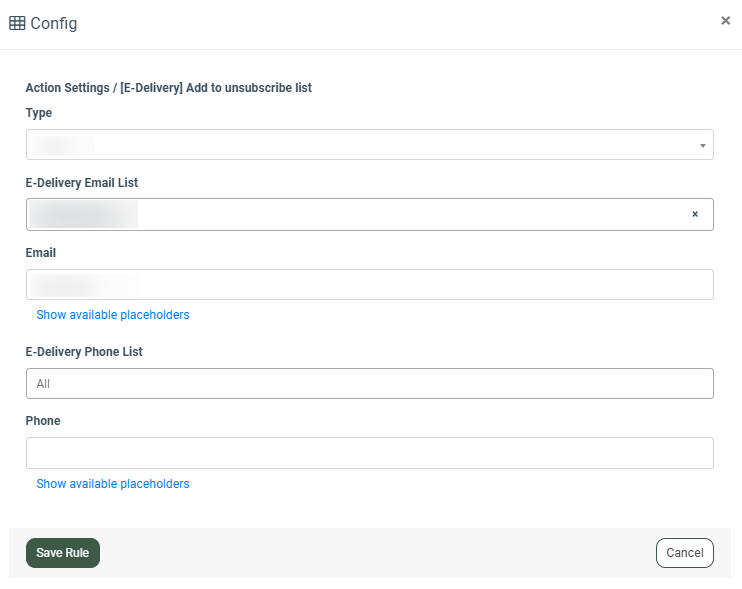Cancel the config dialog

click(x=685, y=553)
